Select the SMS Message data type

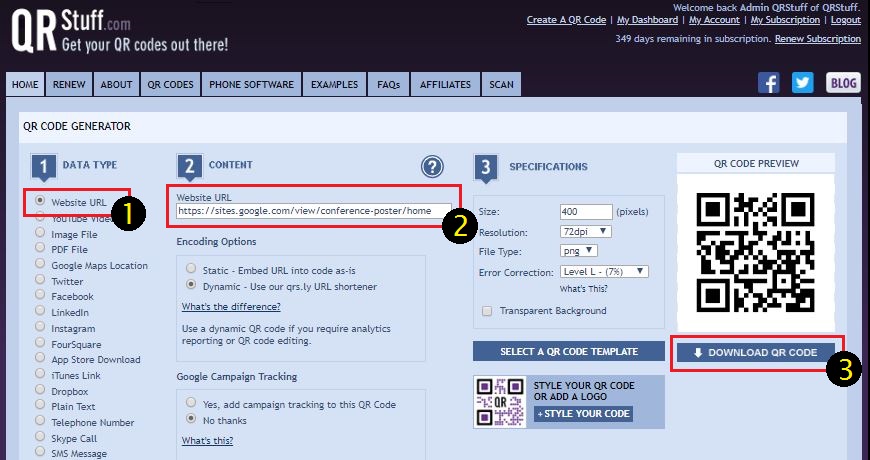pyautogui.click(x=40, y=452)
